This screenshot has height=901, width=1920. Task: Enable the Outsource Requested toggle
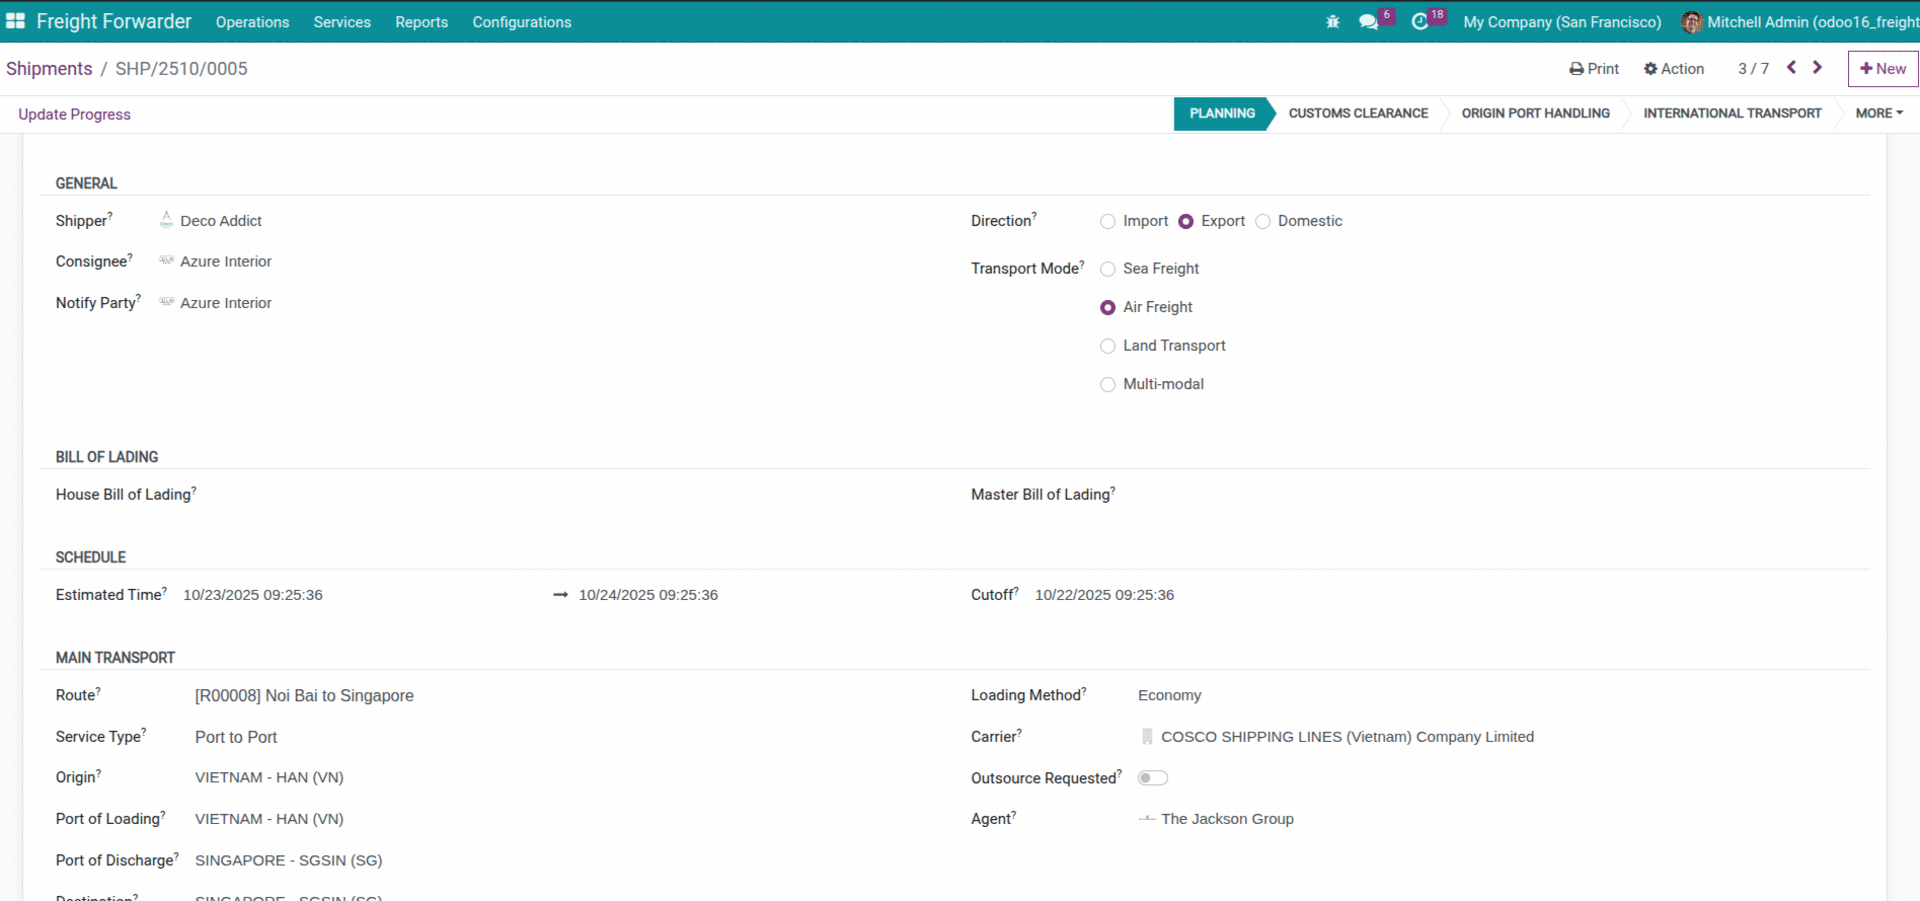click(x=1152, y=777)
